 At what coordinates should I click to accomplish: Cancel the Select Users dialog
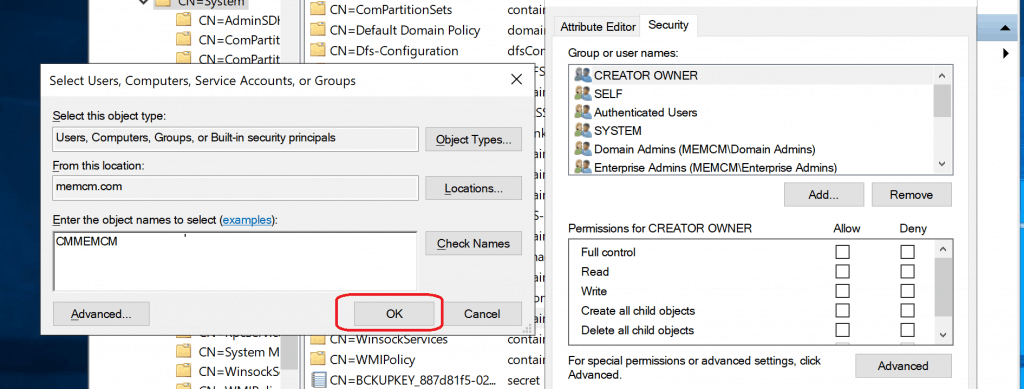coord(482,313)
